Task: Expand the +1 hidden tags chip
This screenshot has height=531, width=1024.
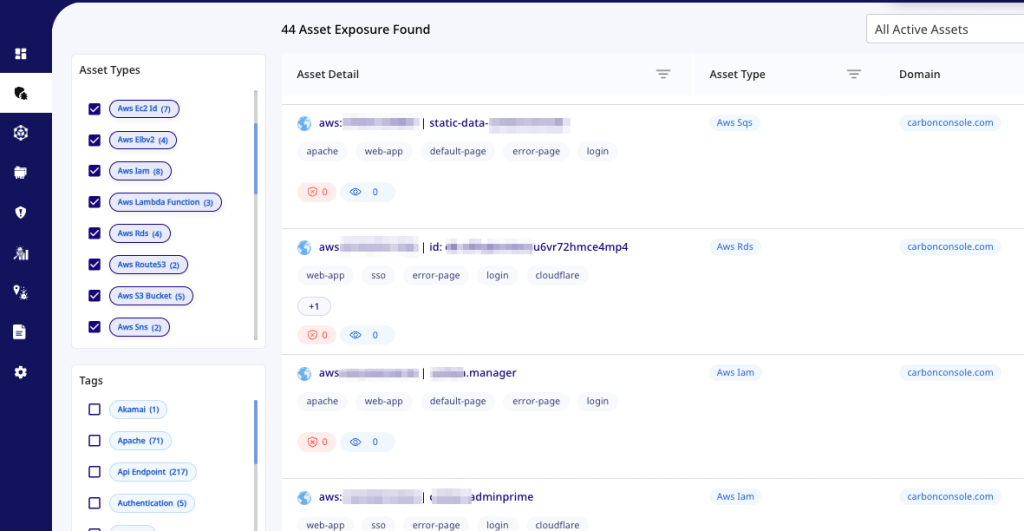Action: tap(314, 307)
